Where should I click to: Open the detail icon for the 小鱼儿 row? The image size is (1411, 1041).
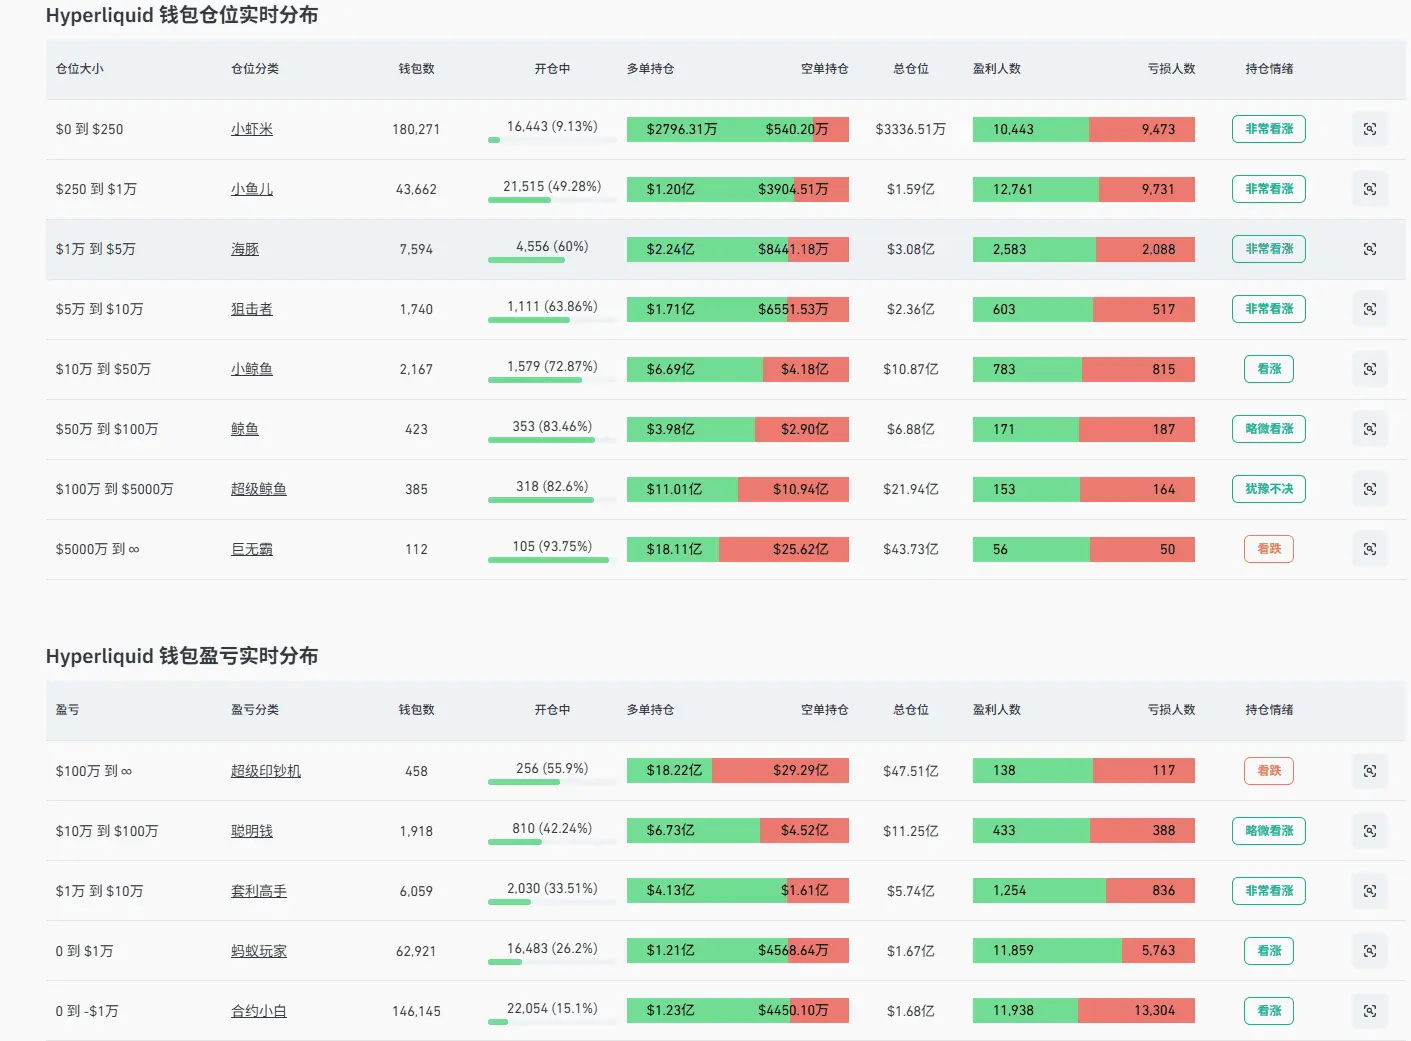[1370, 189]
